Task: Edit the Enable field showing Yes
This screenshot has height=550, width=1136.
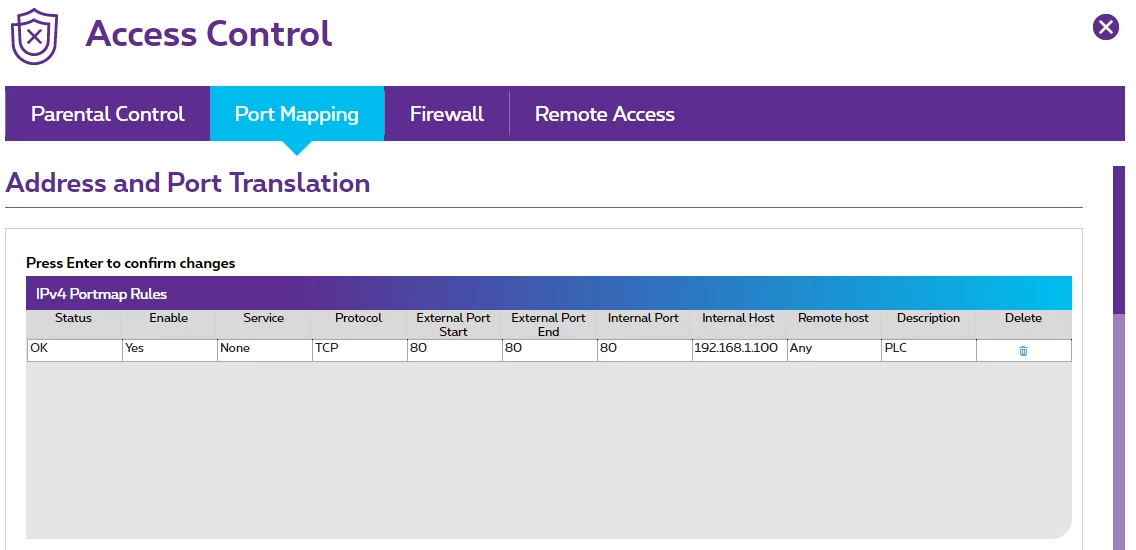Action: point(168,349)
